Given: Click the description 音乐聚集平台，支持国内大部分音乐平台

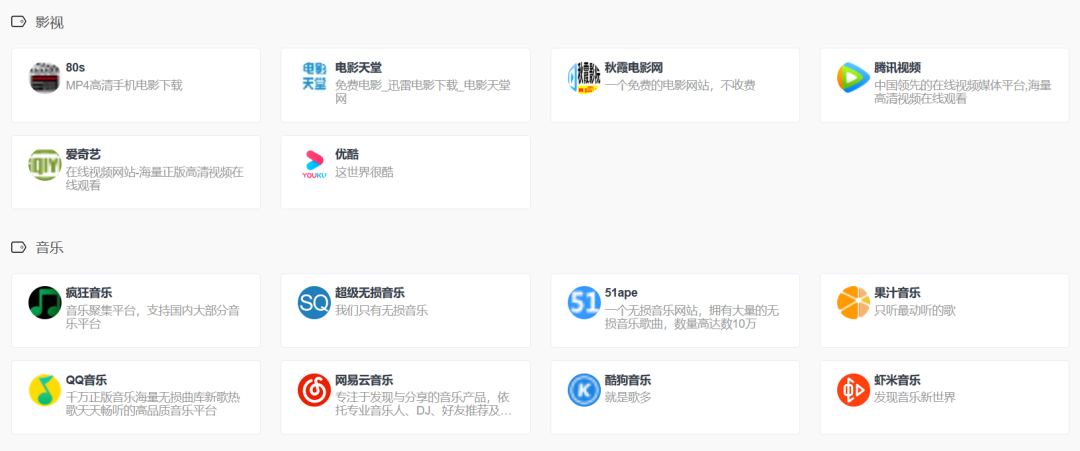Looking at the screenshot, I should click(x=153, y=317).
